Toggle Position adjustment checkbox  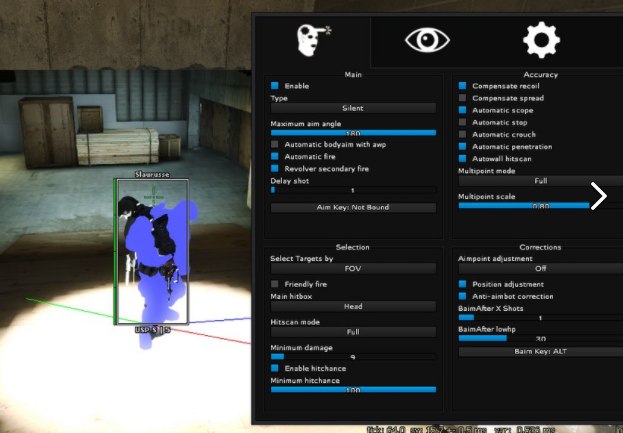[x=462, y=284]
